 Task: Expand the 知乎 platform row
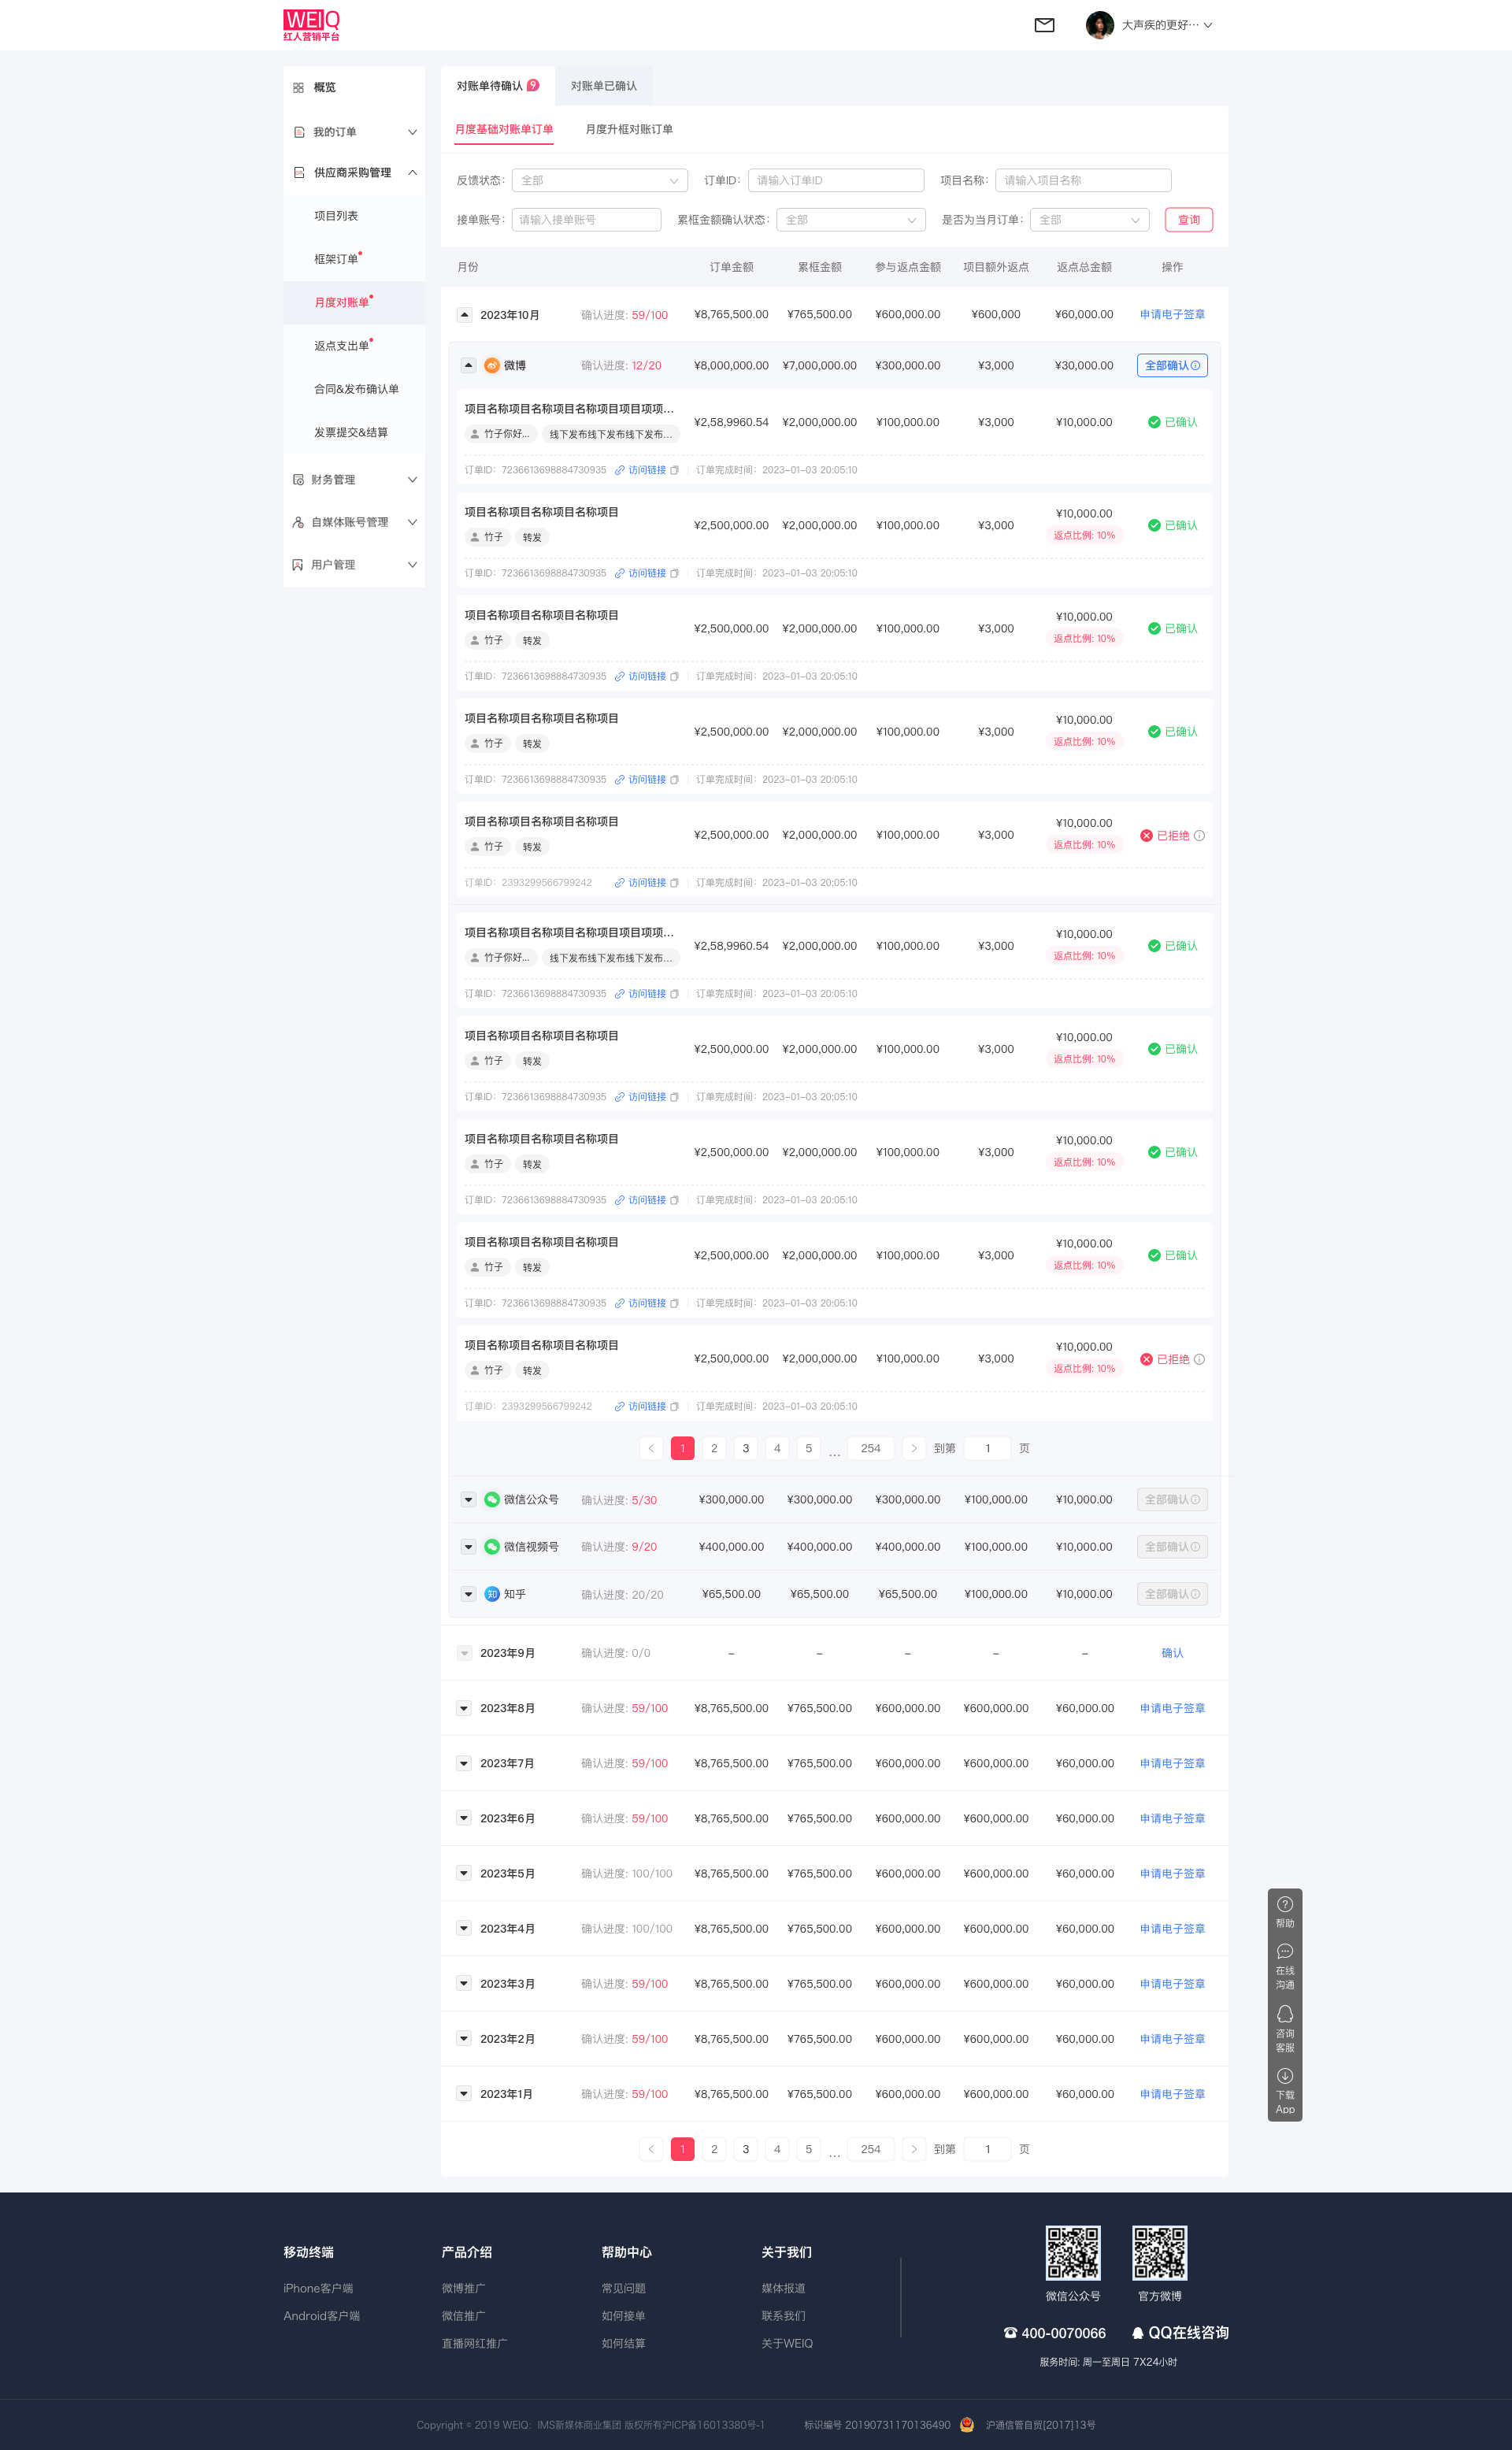coord(468,1594)
